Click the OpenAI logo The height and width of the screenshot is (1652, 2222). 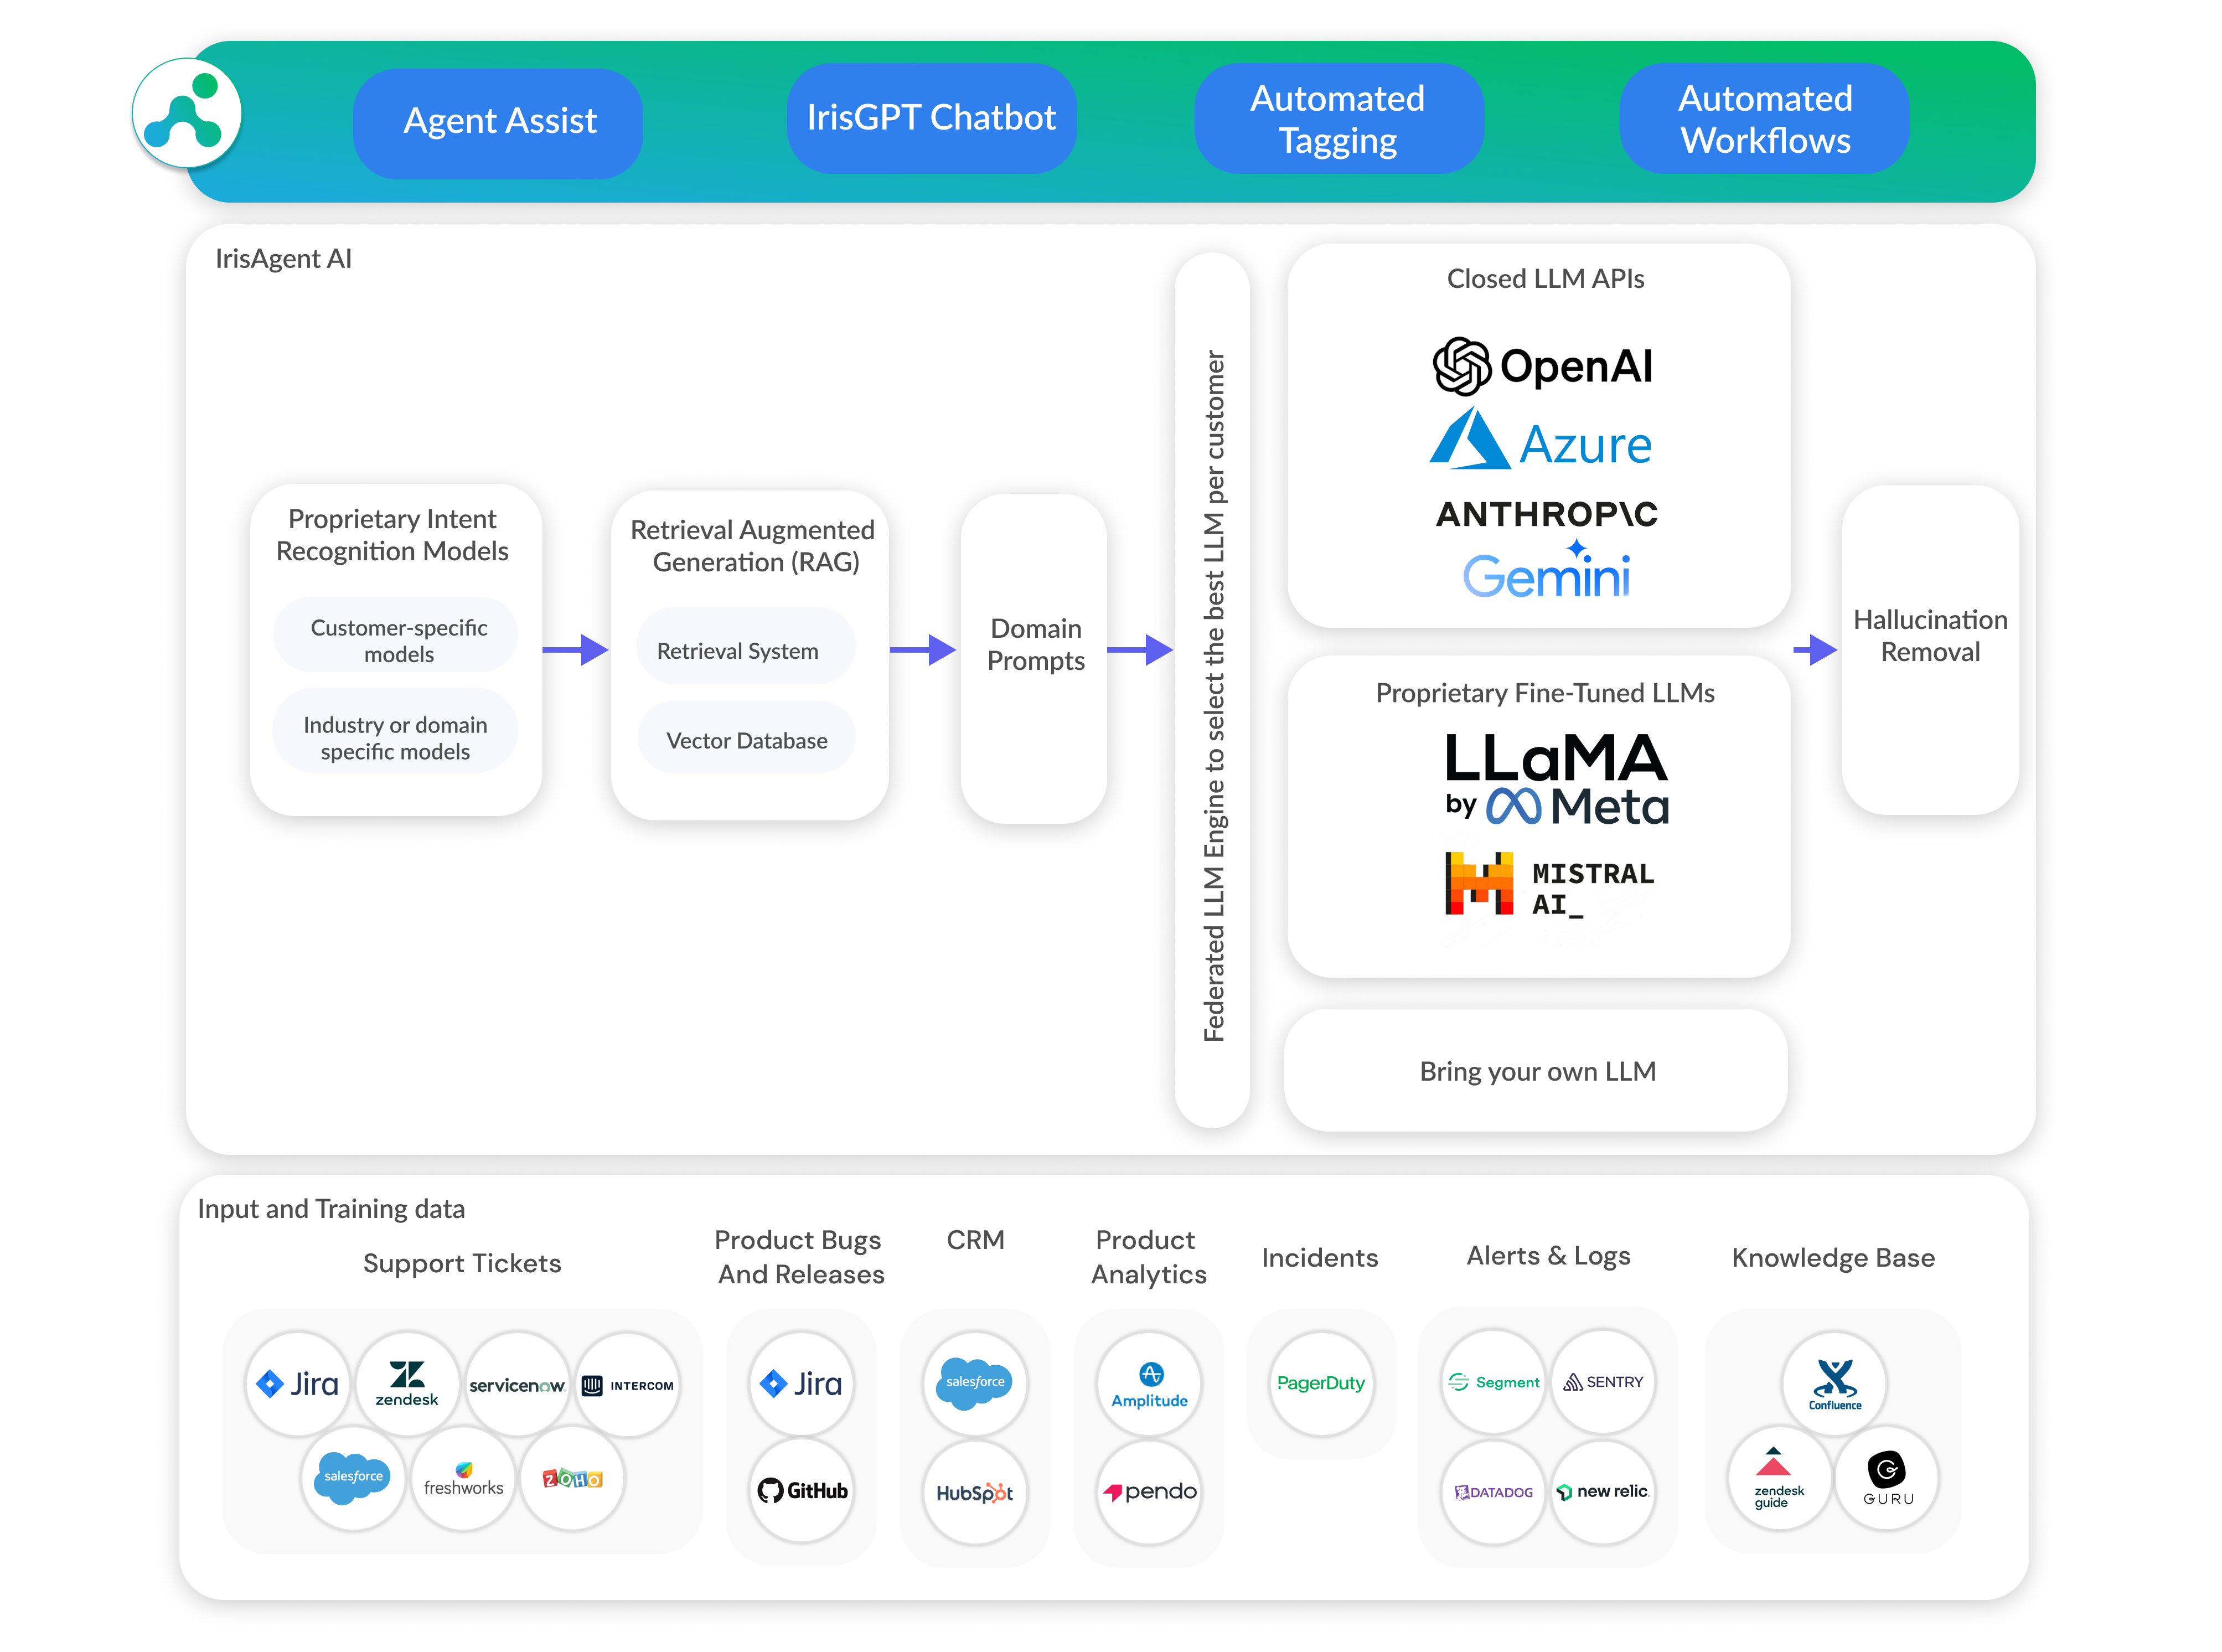[1543, 366]
